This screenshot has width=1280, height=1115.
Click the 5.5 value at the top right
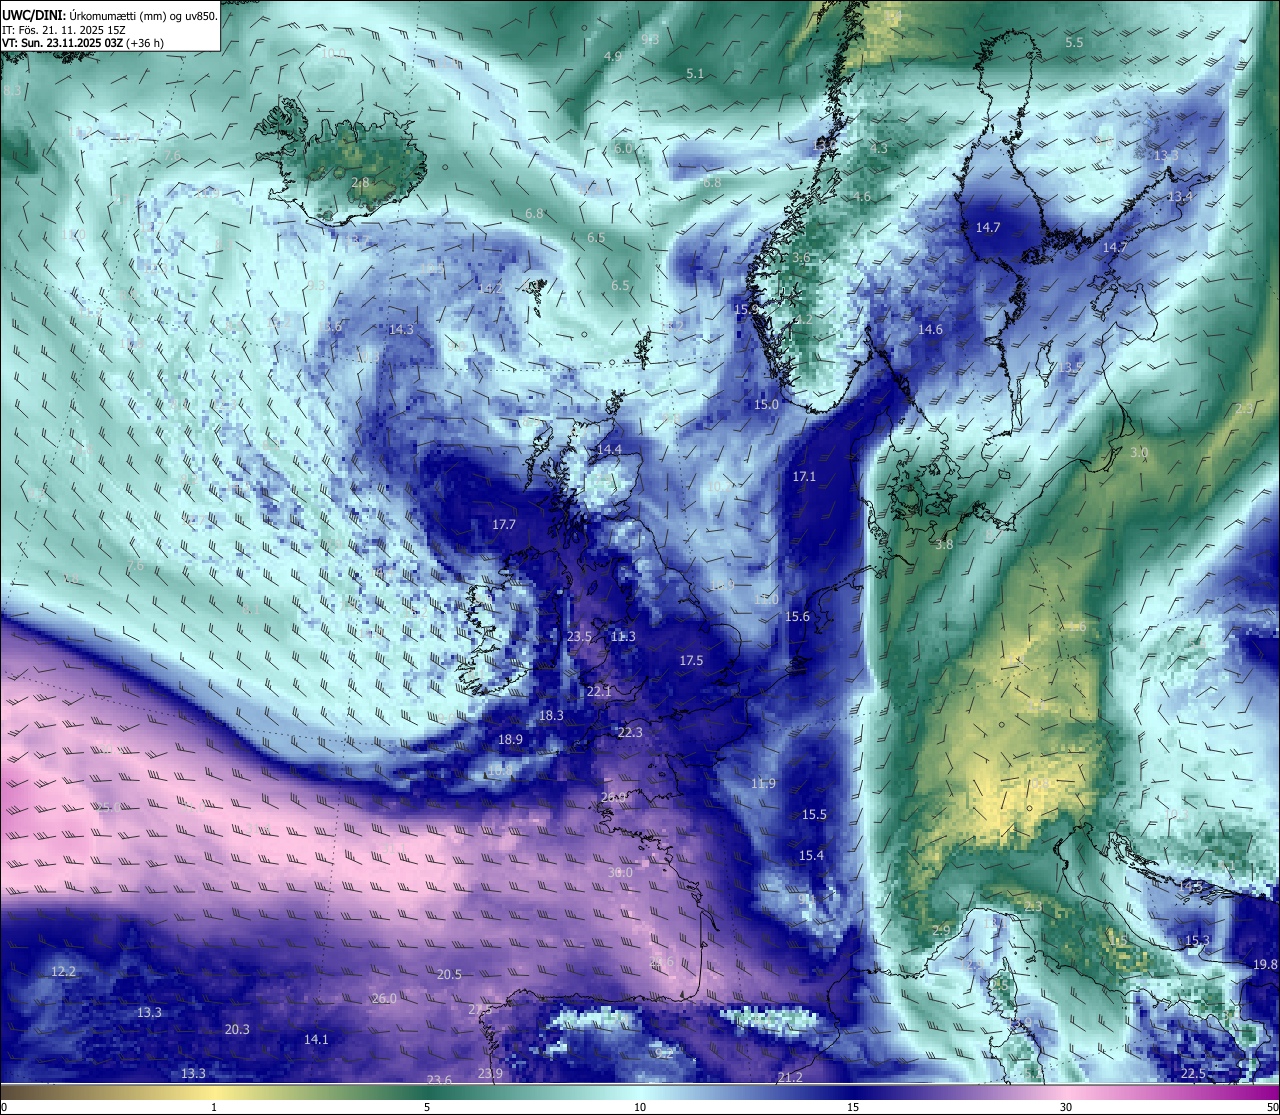1074,43
